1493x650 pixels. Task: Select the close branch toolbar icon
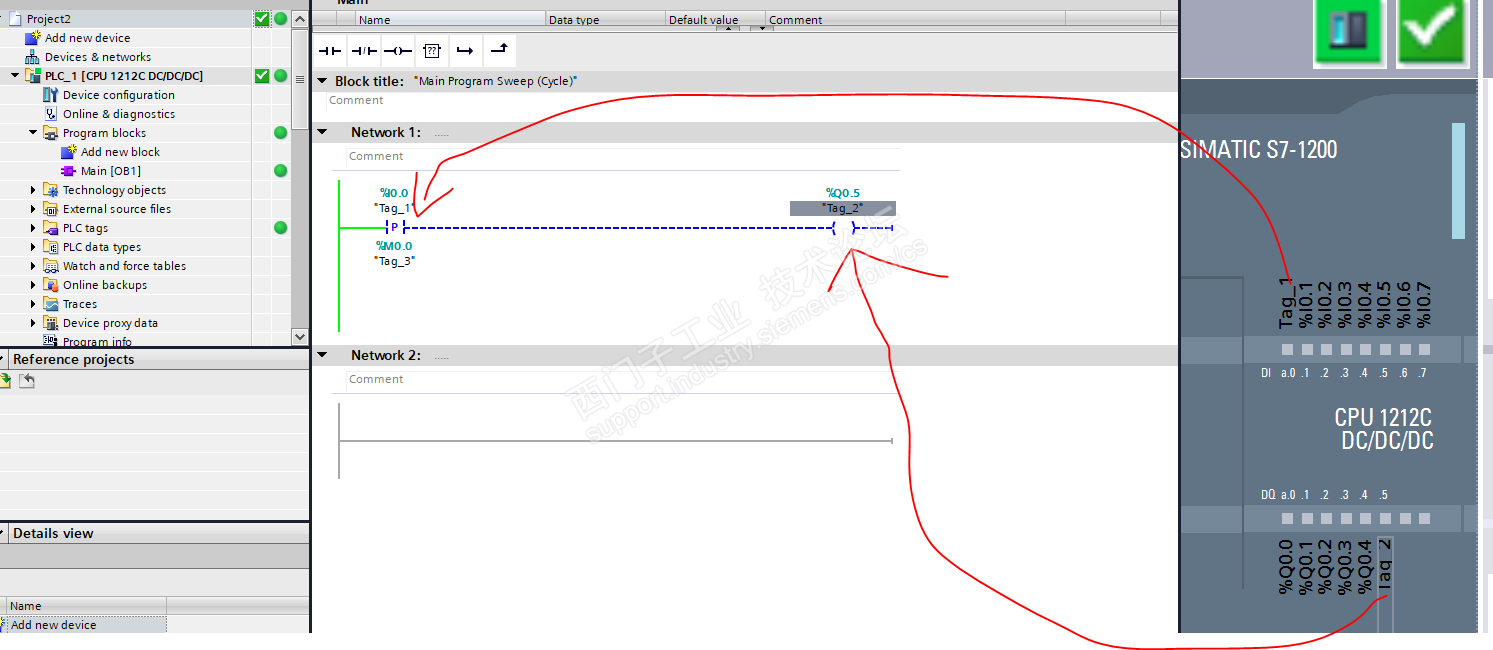point(499,50)
